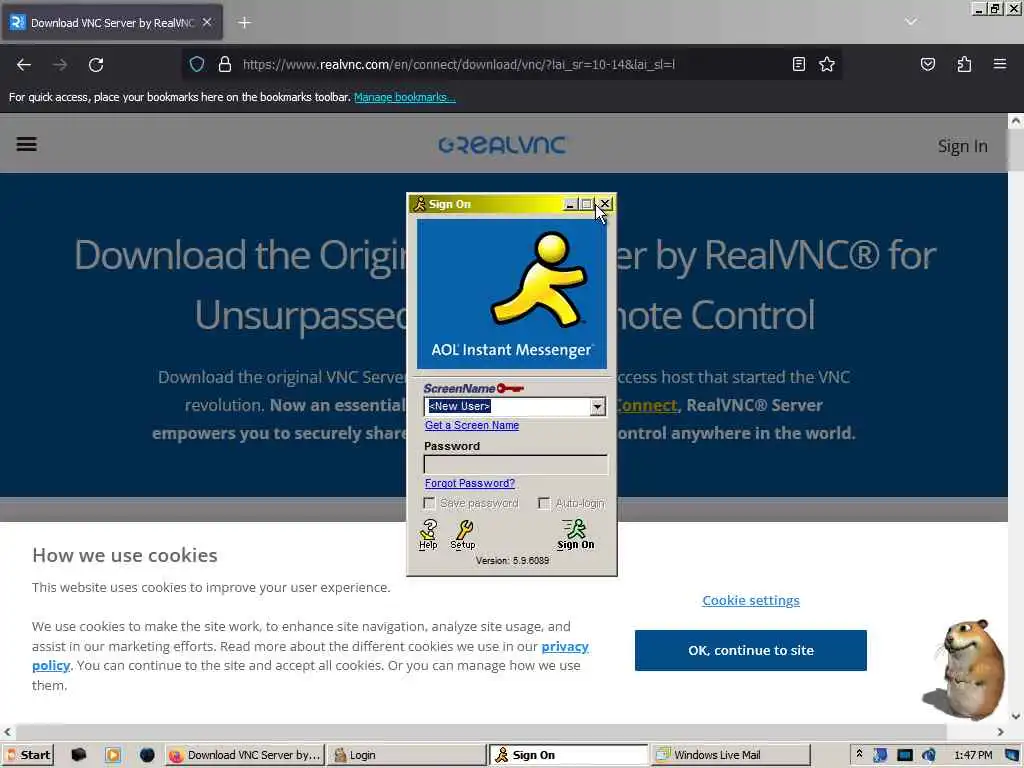Click the first blue tray icon
This screenshot has height=768, width=1024.
880,755
